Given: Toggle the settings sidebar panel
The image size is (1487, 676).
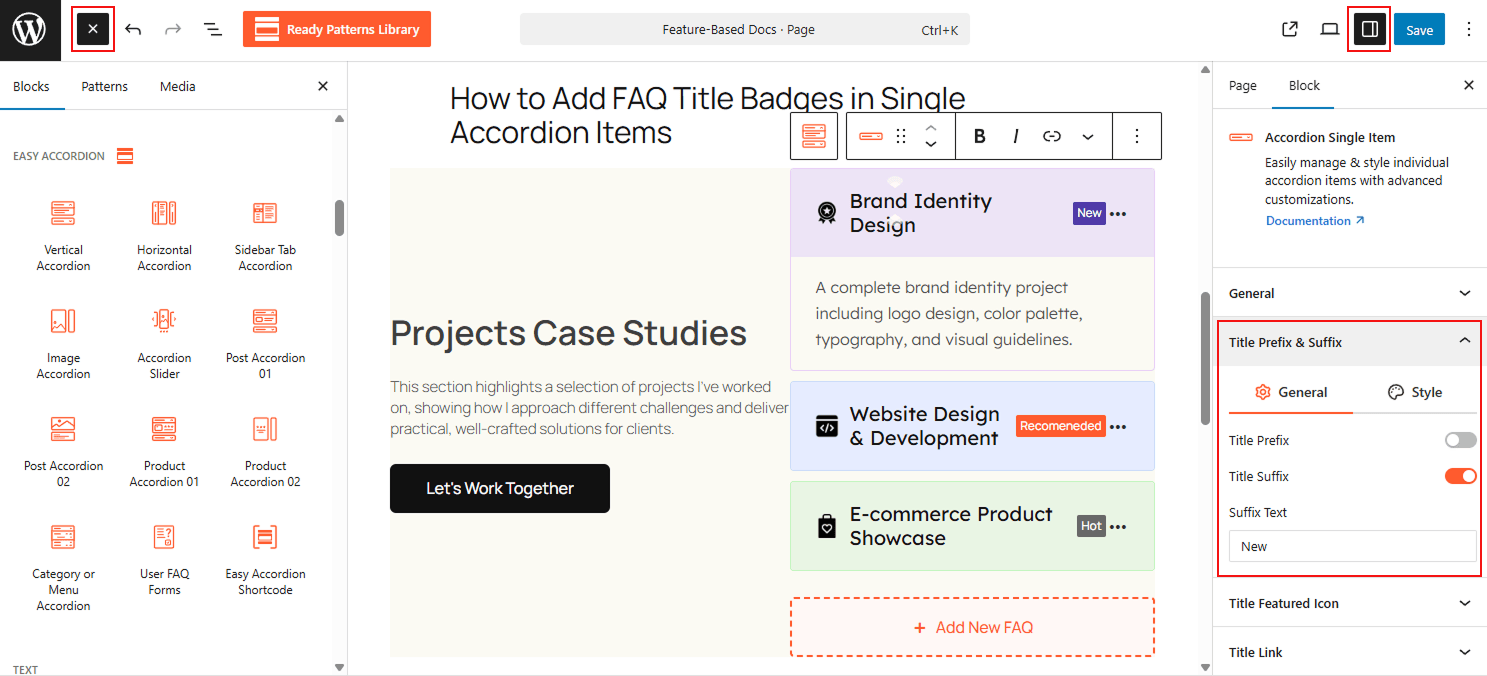Looking at the screenshot, I should (x=1368, y=29).
